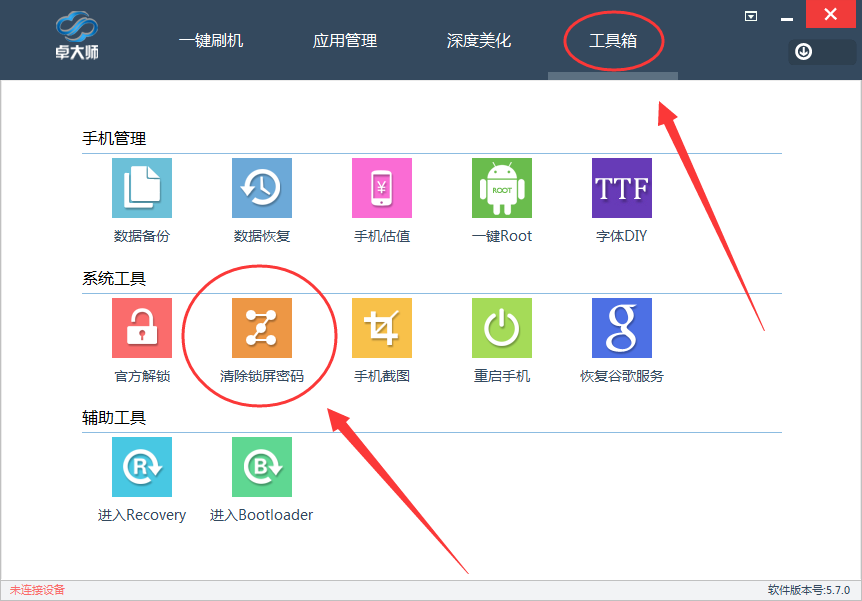
Task: Select the 官方解锁 official unlock tool
Action: click(141, 327)
